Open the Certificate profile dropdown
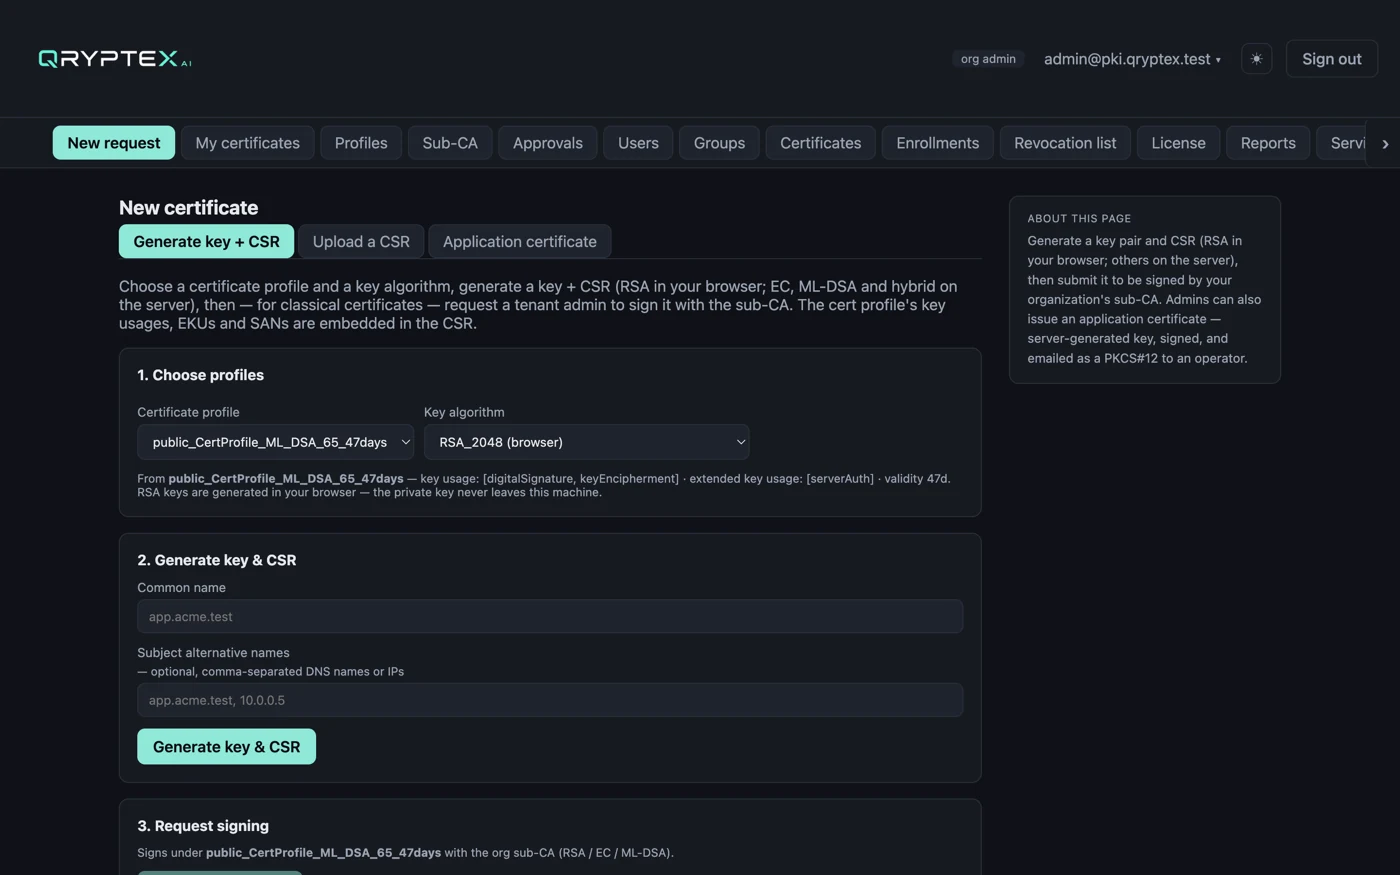The image size is (1400, 875). point(275,442)
